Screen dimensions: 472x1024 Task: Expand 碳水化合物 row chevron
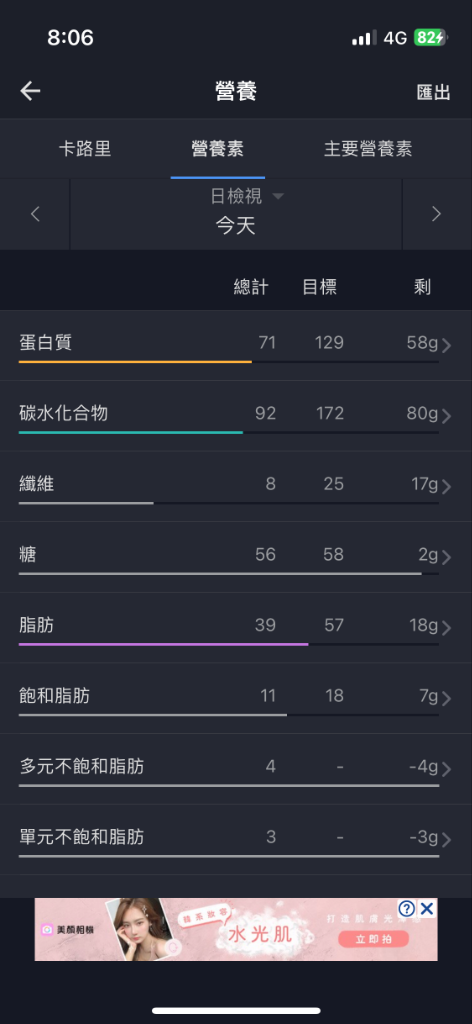tap(447, 416)
